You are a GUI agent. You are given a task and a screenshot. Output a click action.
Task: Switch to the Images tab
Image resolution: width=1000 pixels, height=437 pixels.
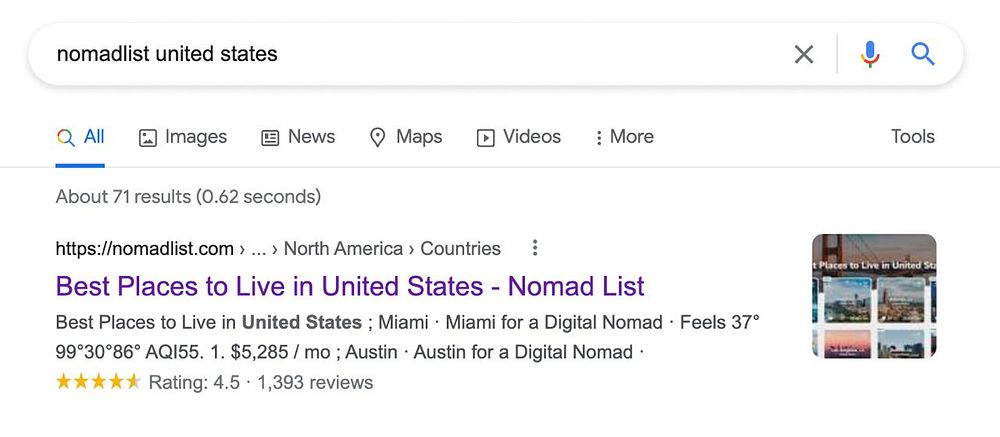click(183, 137)
